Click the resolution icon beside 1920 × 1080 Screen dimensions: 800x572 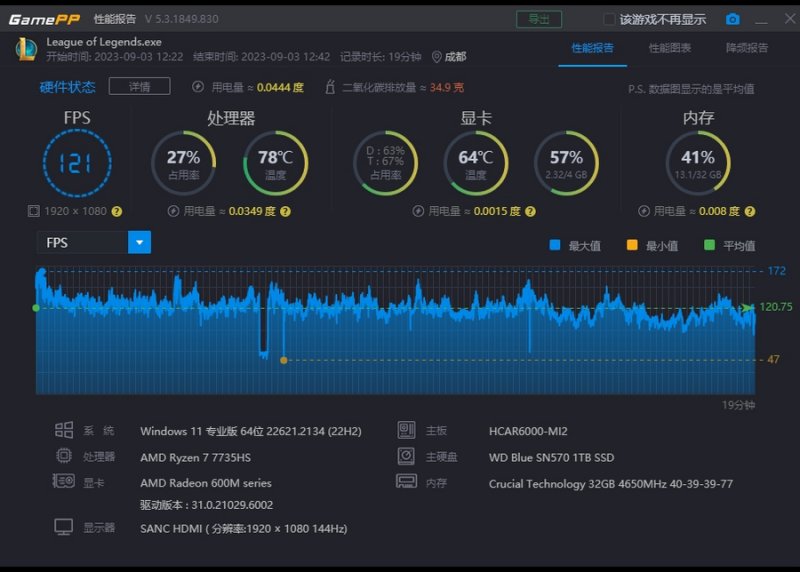point(34,211)
